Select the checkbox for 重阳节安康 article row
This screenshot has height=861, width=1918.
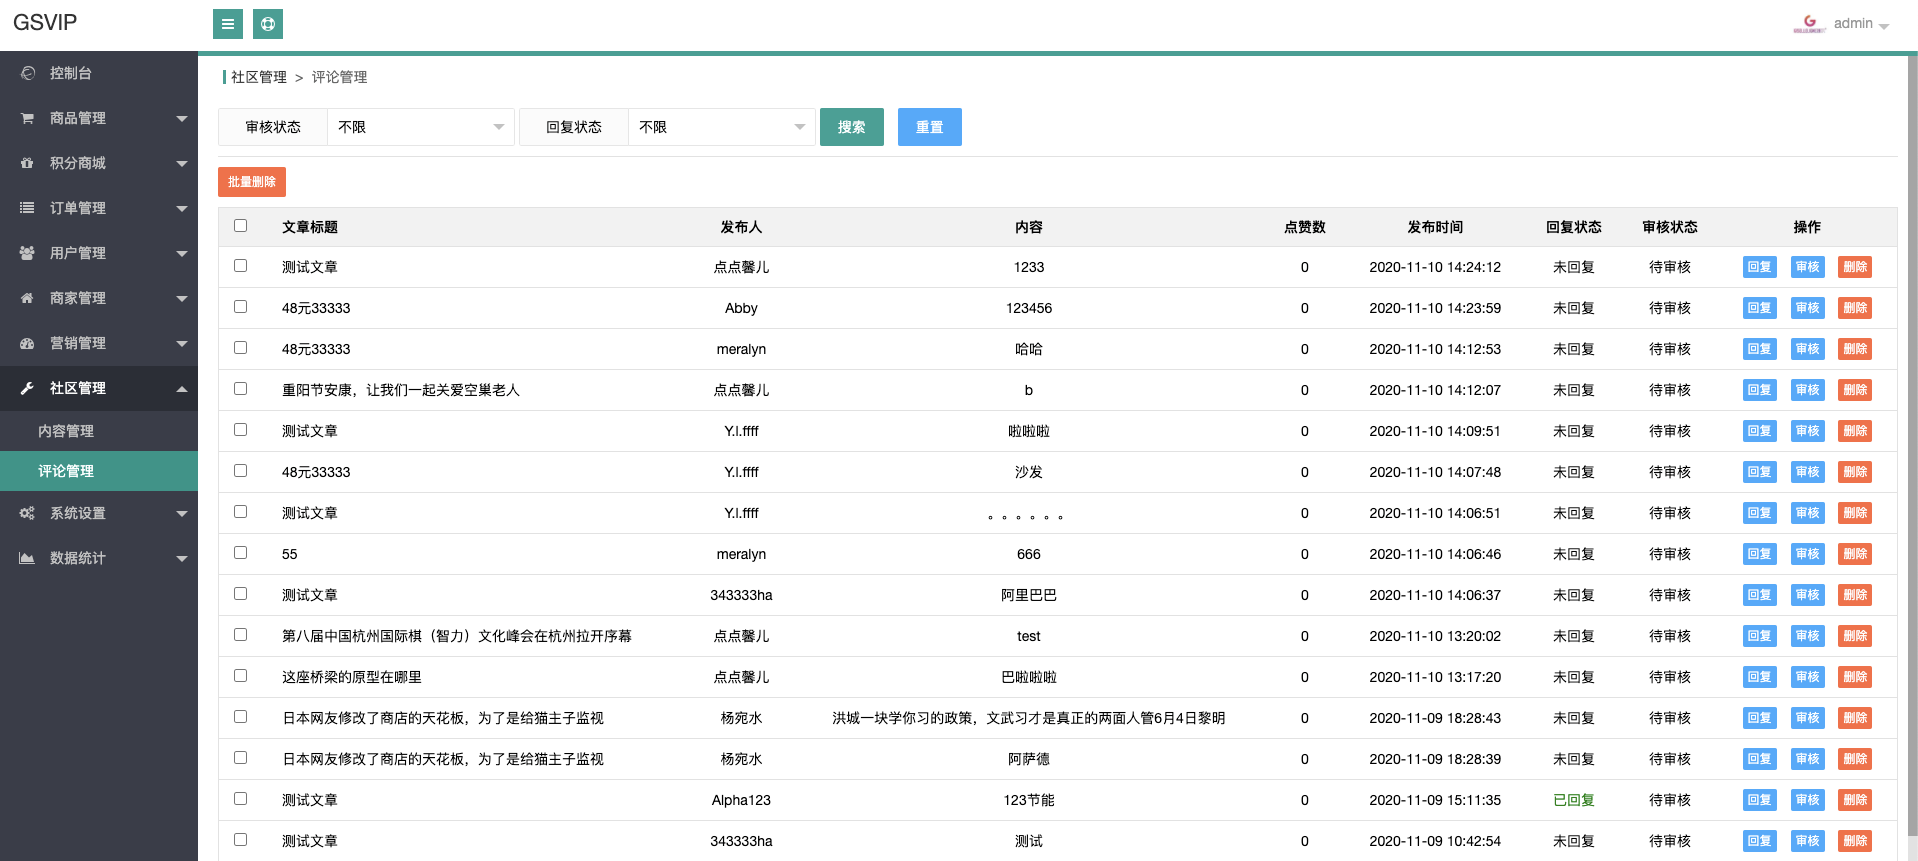[240, 389]
